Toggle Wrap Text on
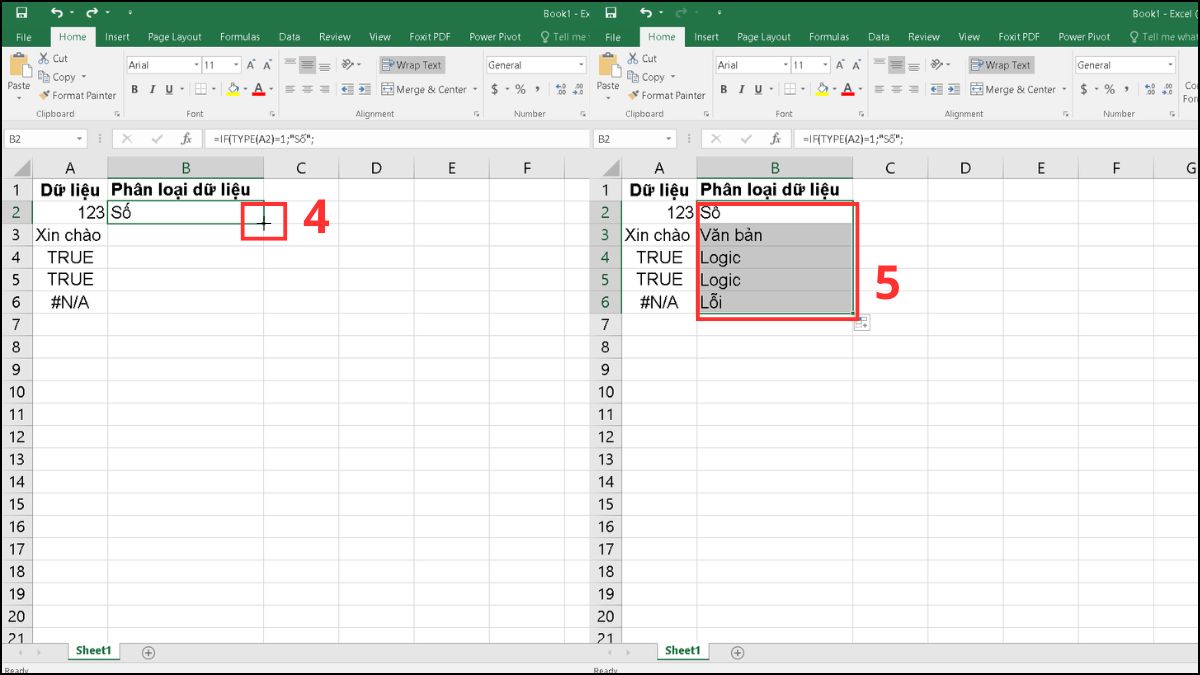The height and width of the screenshot is (675, 1200). [410, 64]
